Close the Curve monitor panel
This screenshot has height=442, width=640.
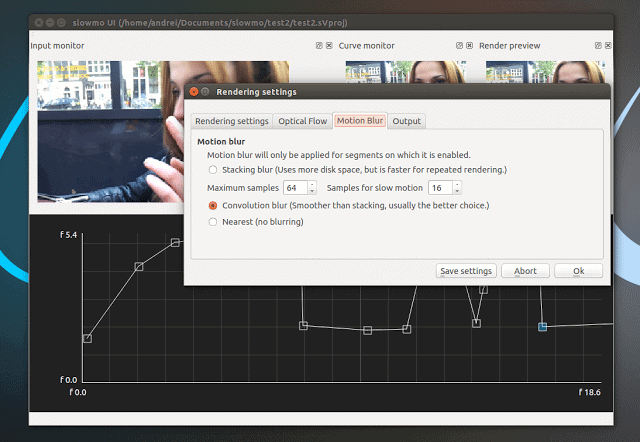469,45
